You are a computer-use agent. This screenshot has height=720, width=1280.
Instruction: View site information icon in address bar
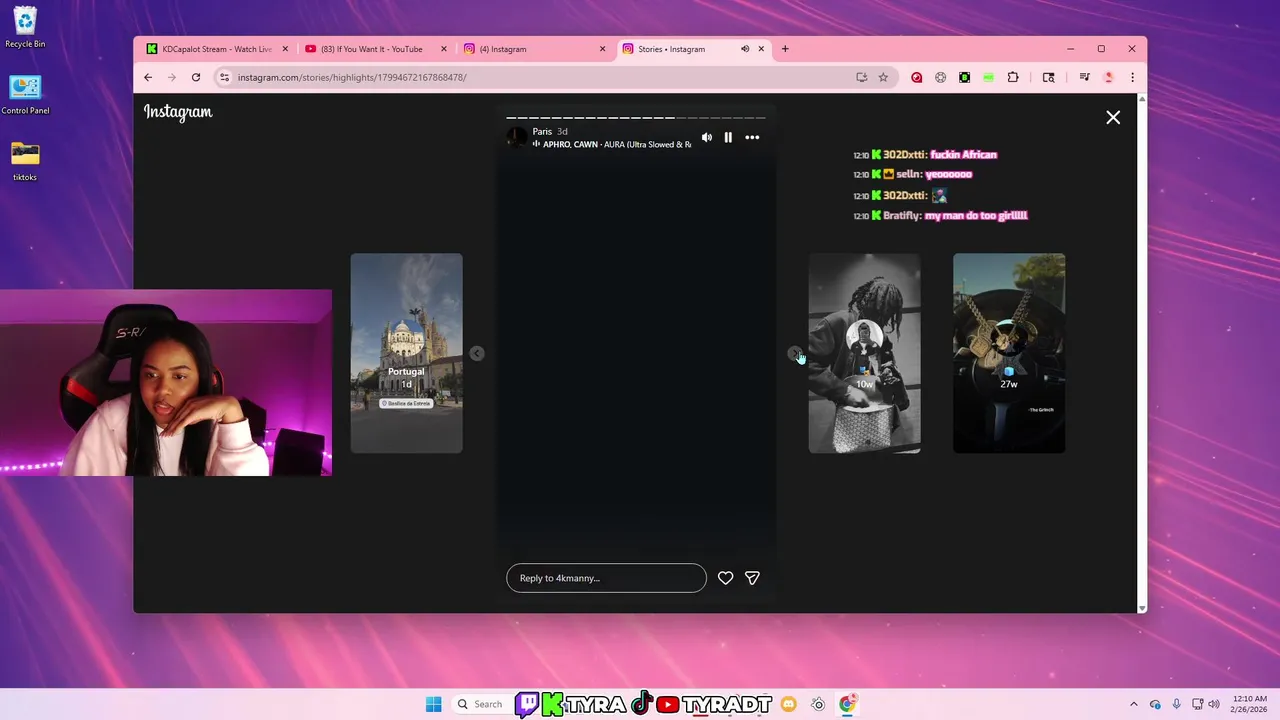click(x=225, y=77)
